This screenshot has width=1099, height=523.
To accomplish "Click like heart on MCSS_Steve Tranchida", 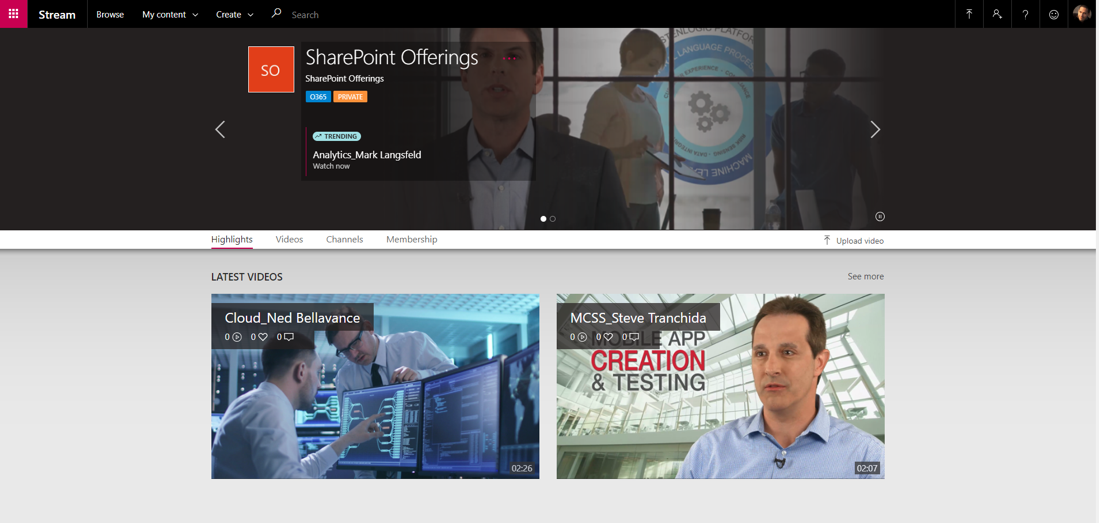I will point(608,337).
